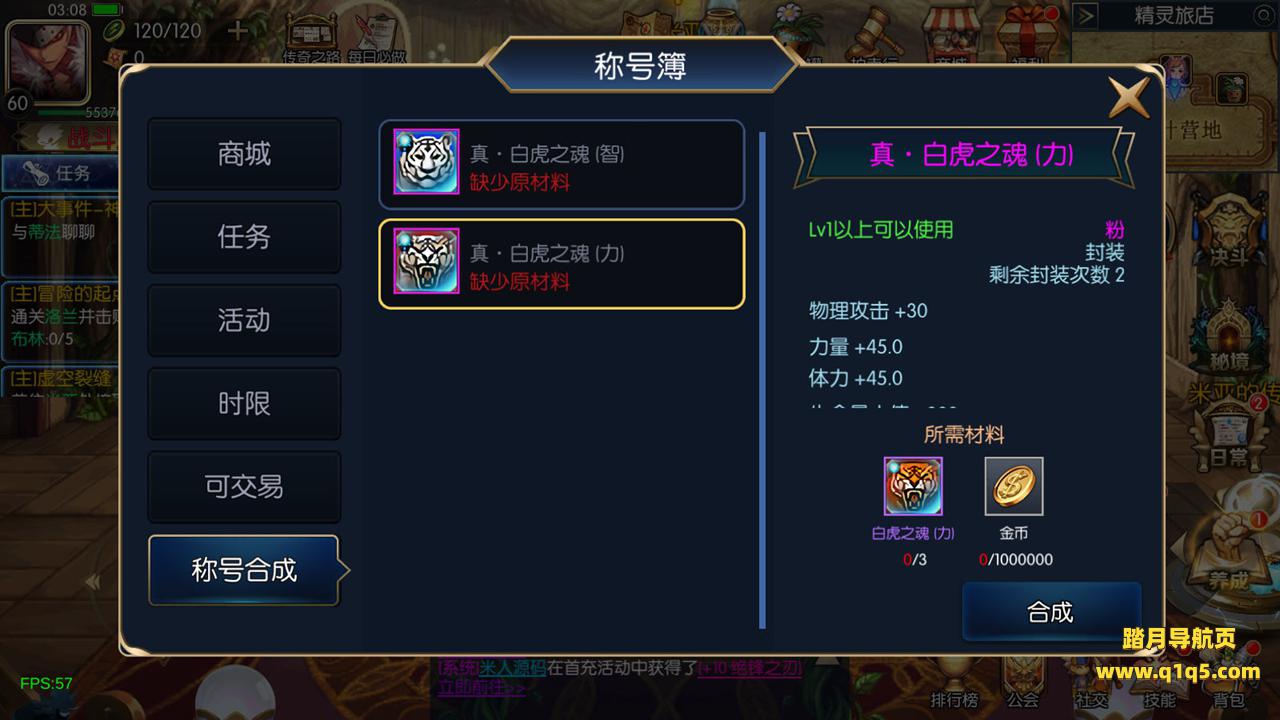The height and width of the screenshot is (720, 1280).
Task: Click the 合成 synthesize button
Action: [1051, 612]
